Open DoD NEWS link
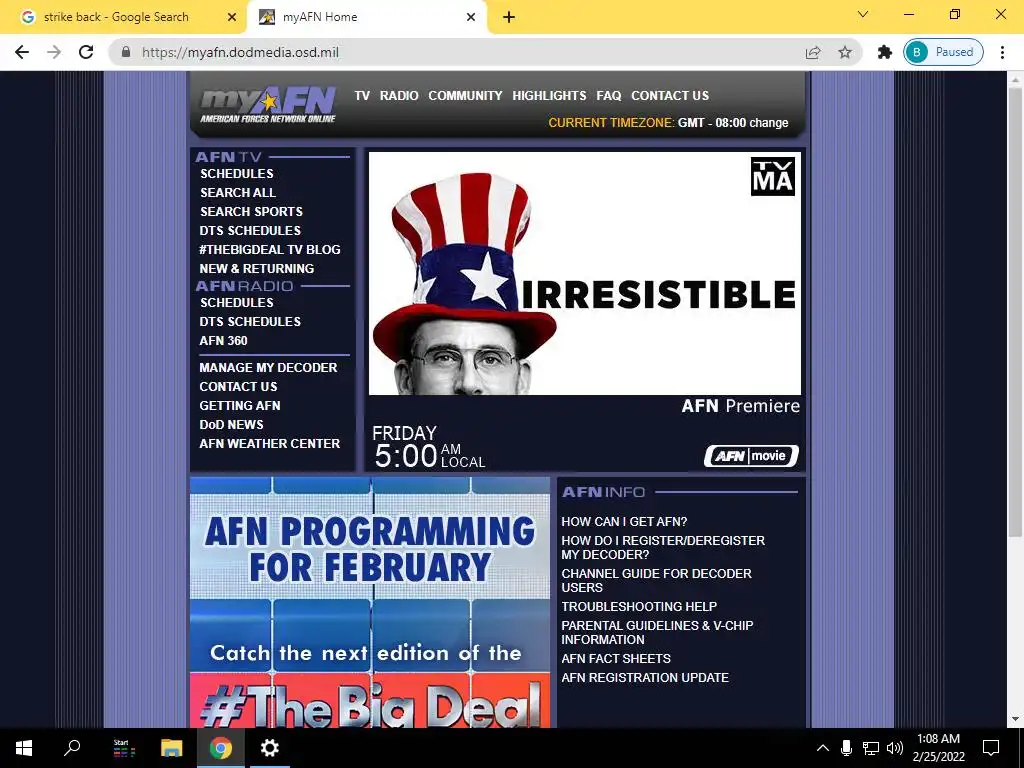Screen dimensions: 1024x768 pos(231,424)
